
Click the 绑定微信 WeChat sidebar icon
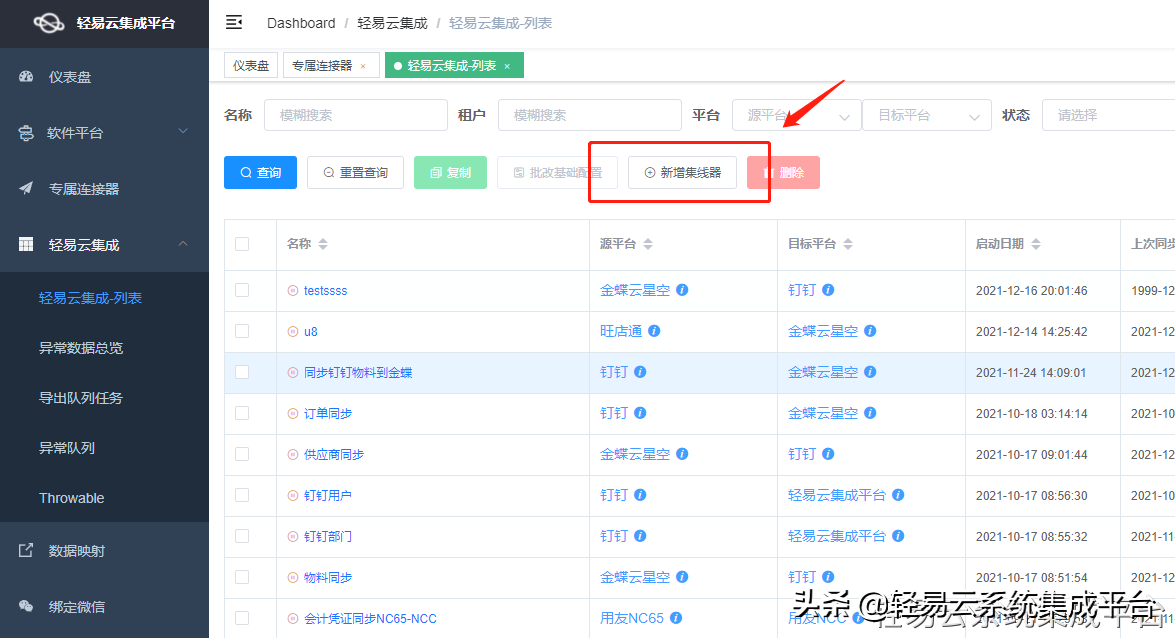tap(24, 608)
